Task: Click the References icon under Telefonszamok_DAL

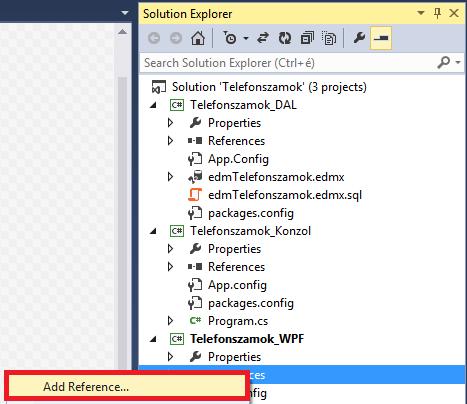Action: 195,141
